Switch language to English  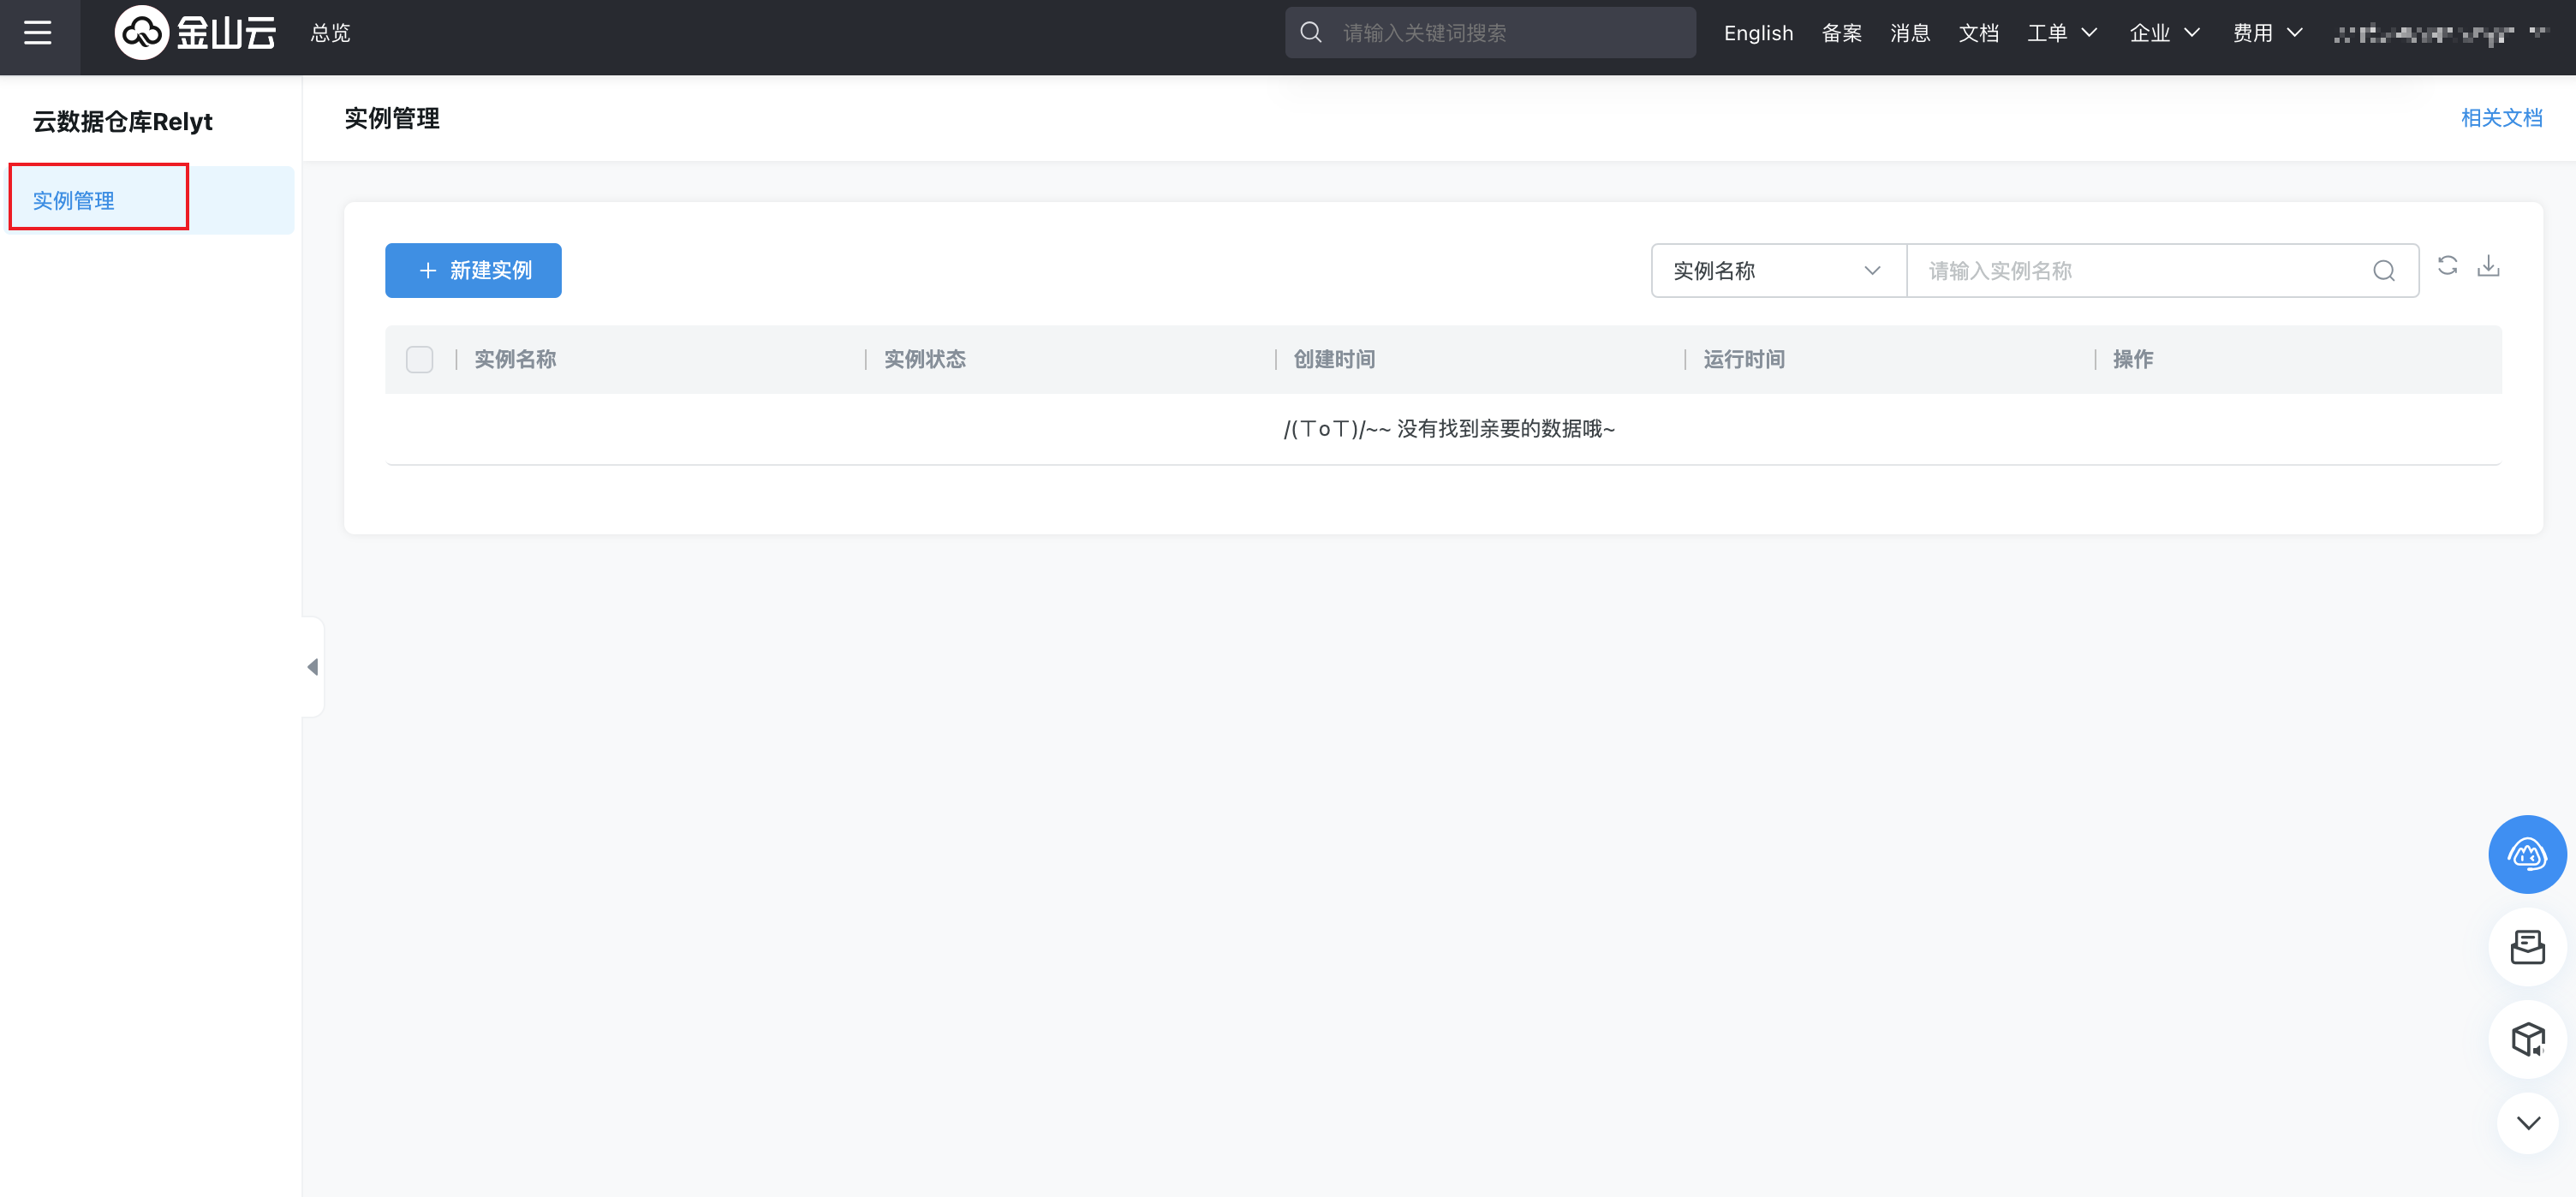1758,33
